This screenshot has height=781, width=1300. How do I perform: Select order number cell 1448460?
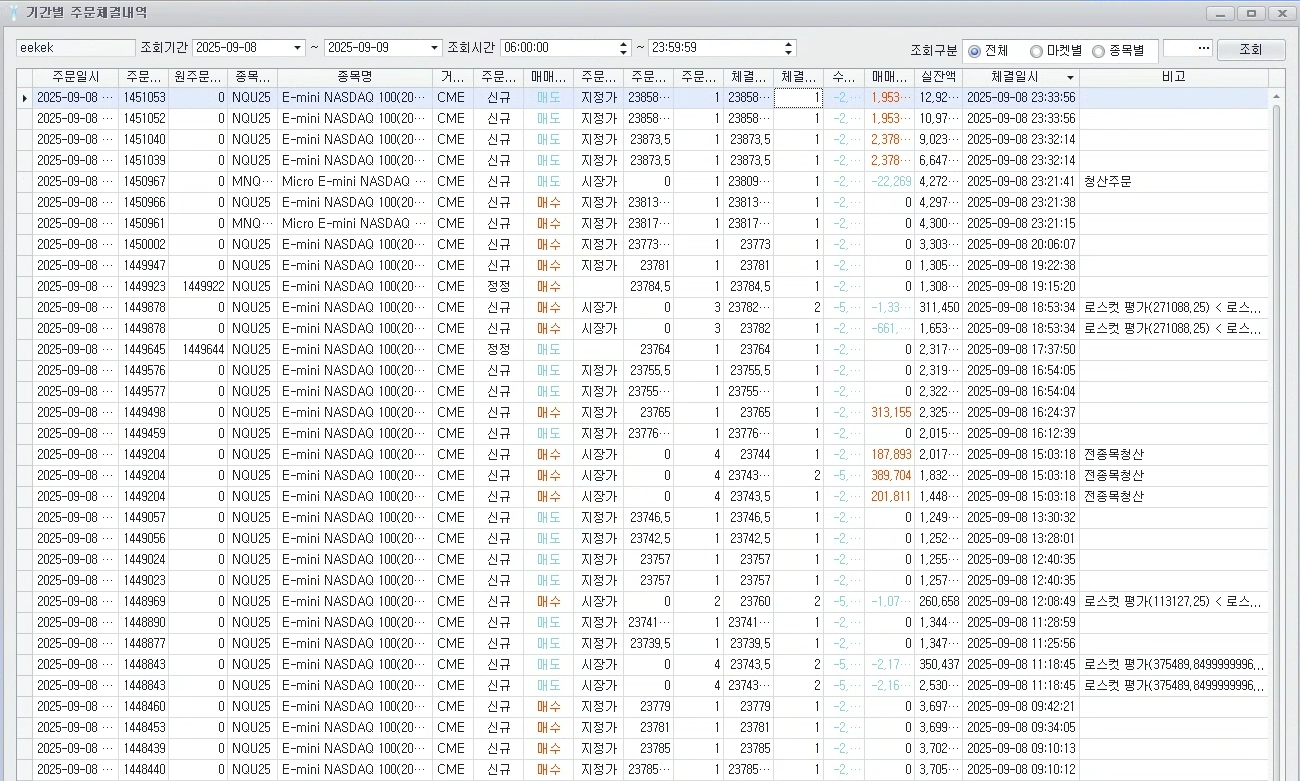point(143,707)
